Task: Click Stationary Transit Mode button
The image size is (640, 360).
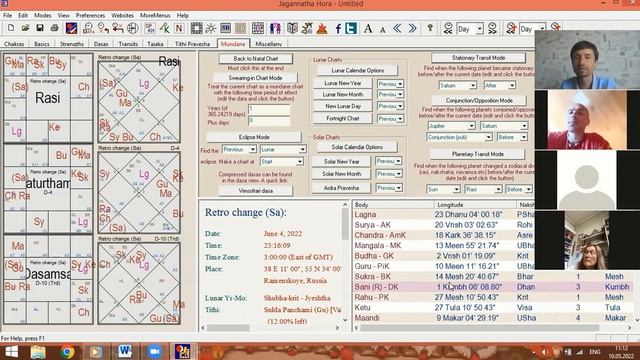Action: click(478, 58)
